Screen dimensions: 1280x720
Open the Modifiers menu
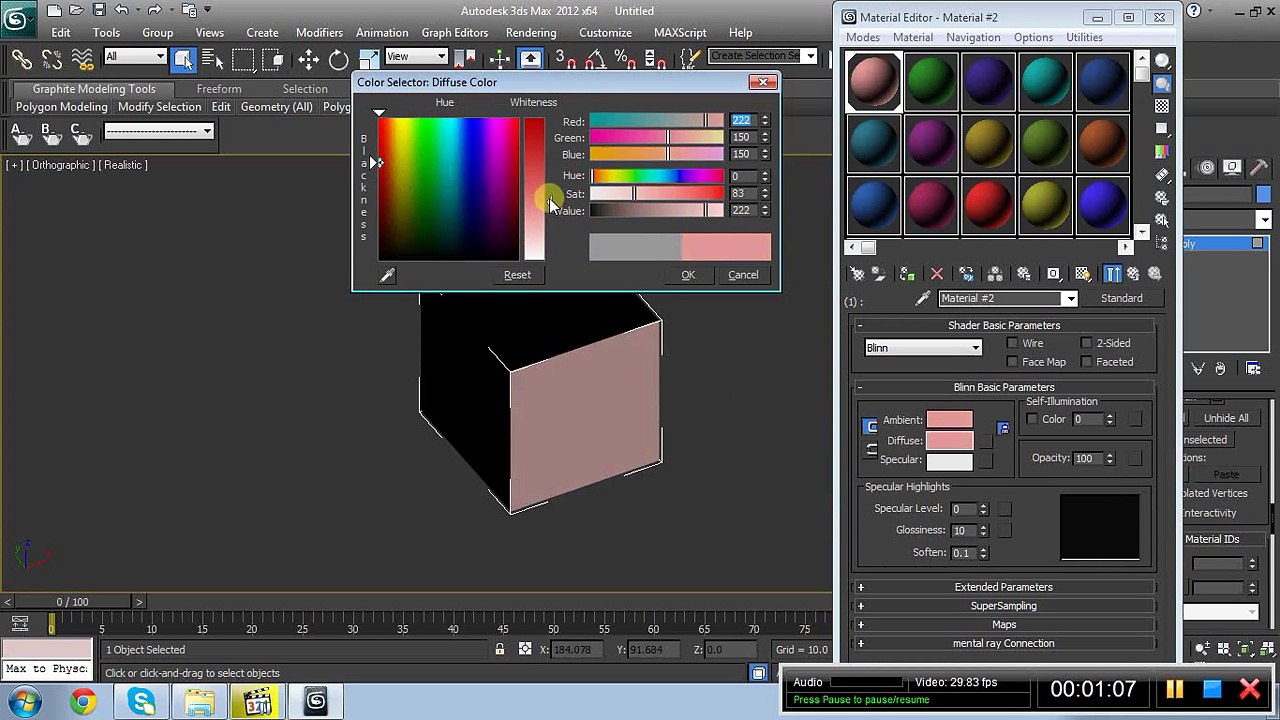[319, 32]
